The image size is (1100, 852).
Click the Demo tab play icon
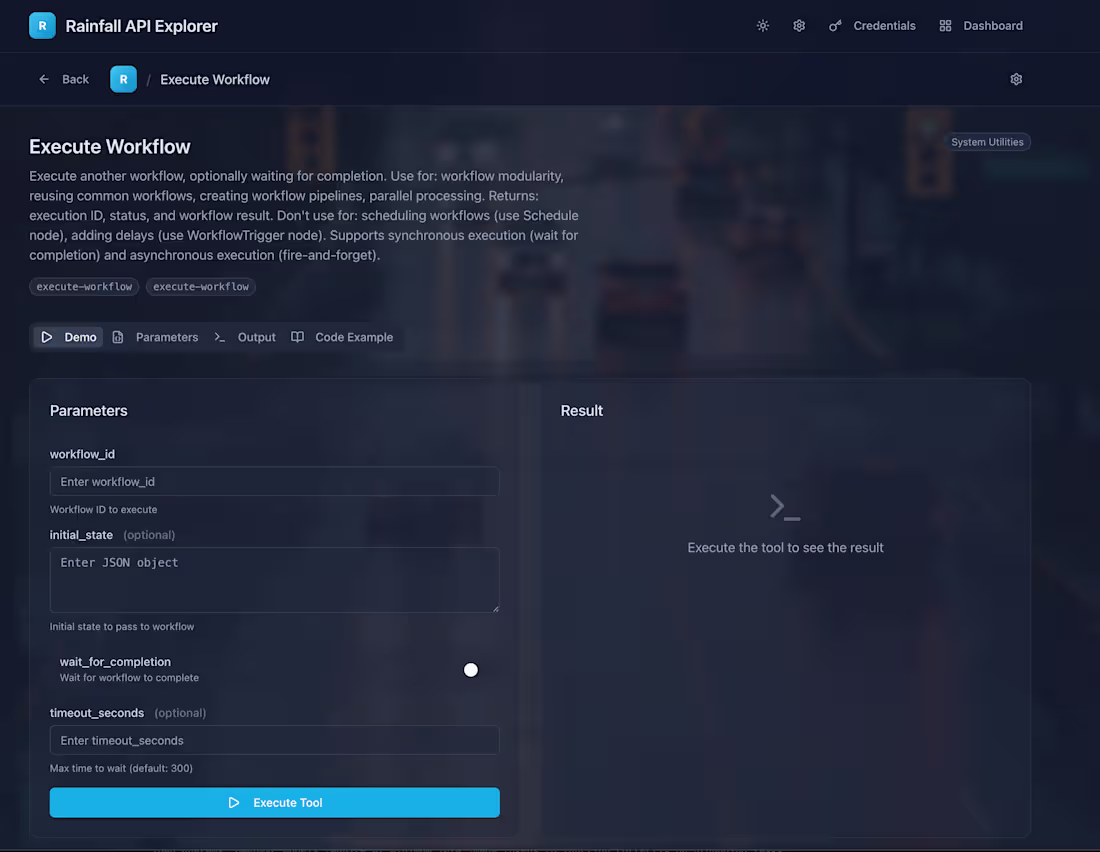46,337
